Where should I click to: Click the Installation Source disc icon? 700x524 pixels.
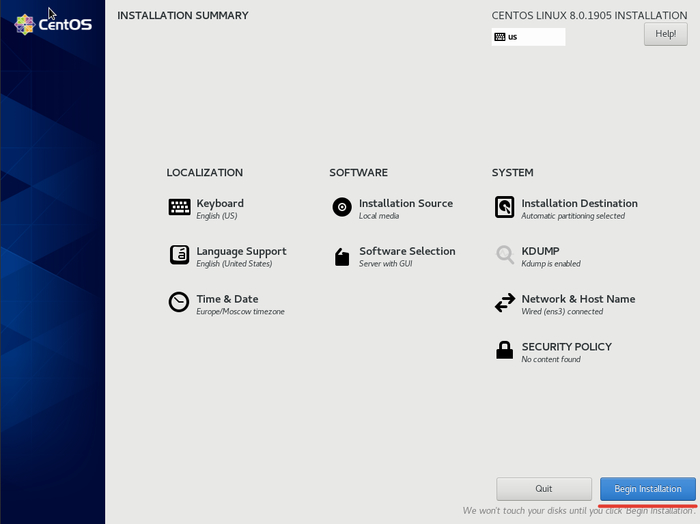point(342,207)
